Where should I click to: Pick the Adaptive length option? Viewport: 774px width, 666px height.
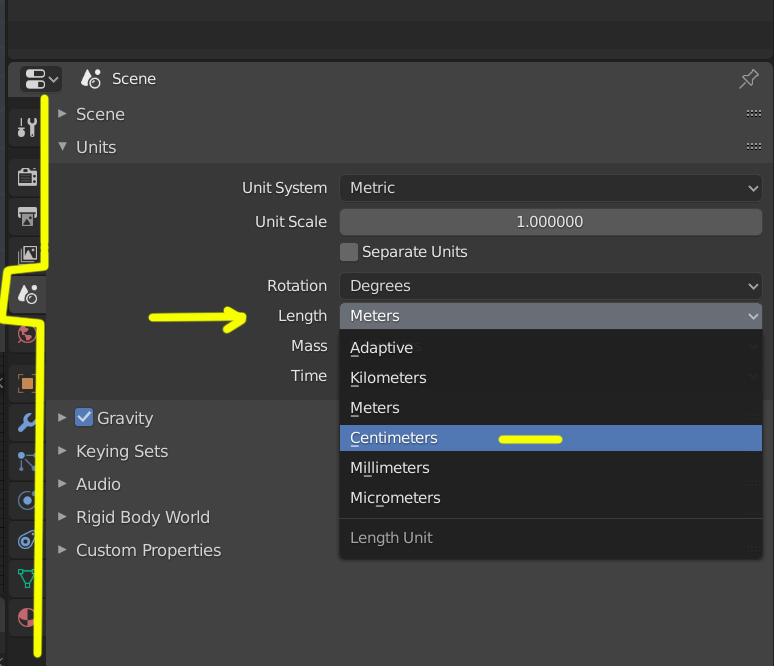(x=382, y=348)
